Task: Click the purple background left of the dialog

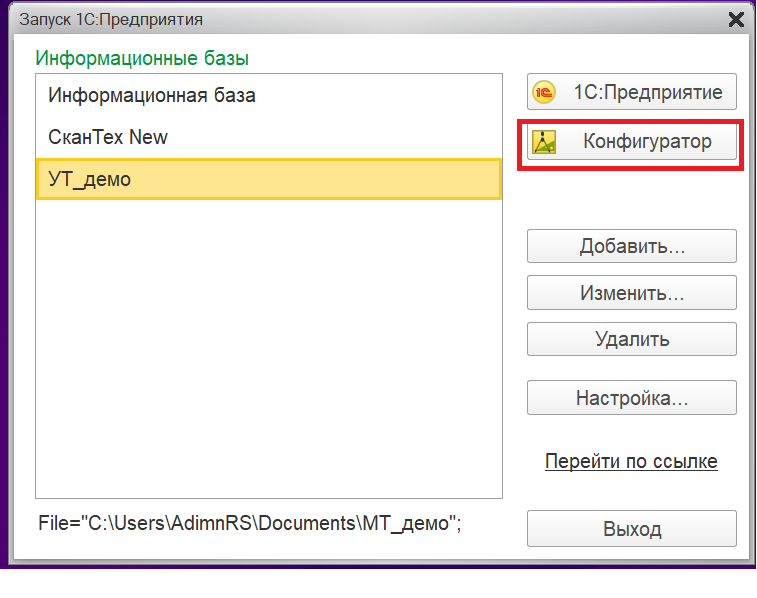Action: [x=3, y=300]
